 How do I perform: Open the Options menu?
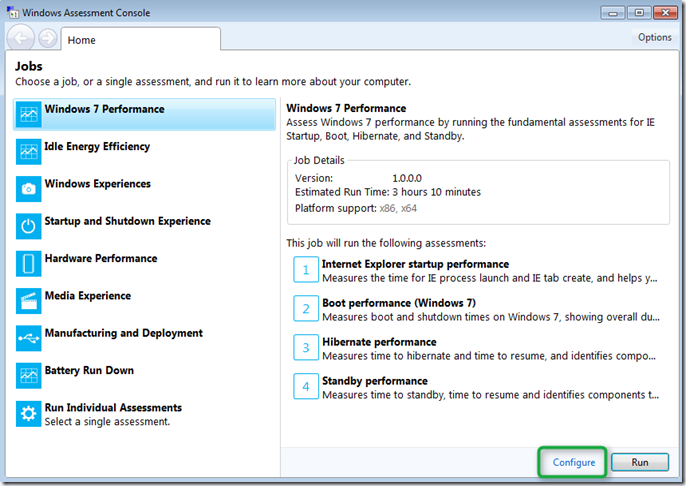654,37
